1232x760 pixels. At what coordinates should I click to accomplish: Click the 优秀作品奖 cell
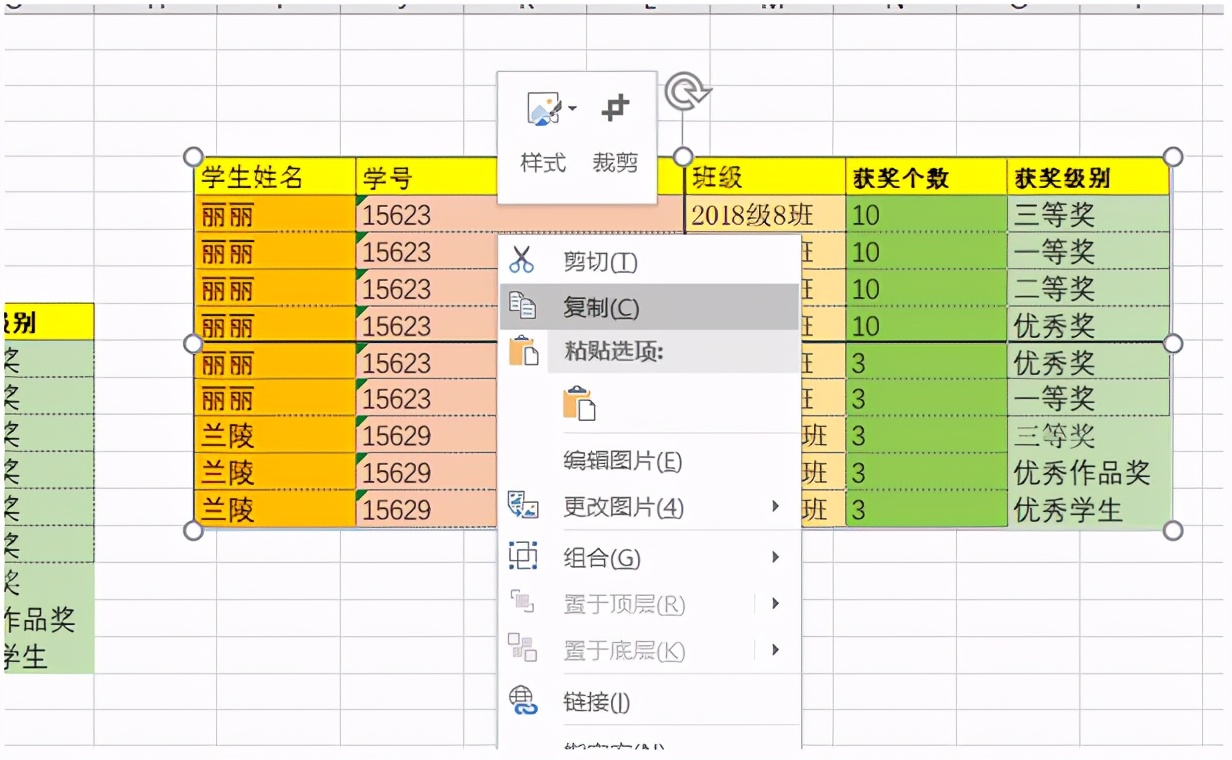pyautogui.click(x=1088, y=472)
